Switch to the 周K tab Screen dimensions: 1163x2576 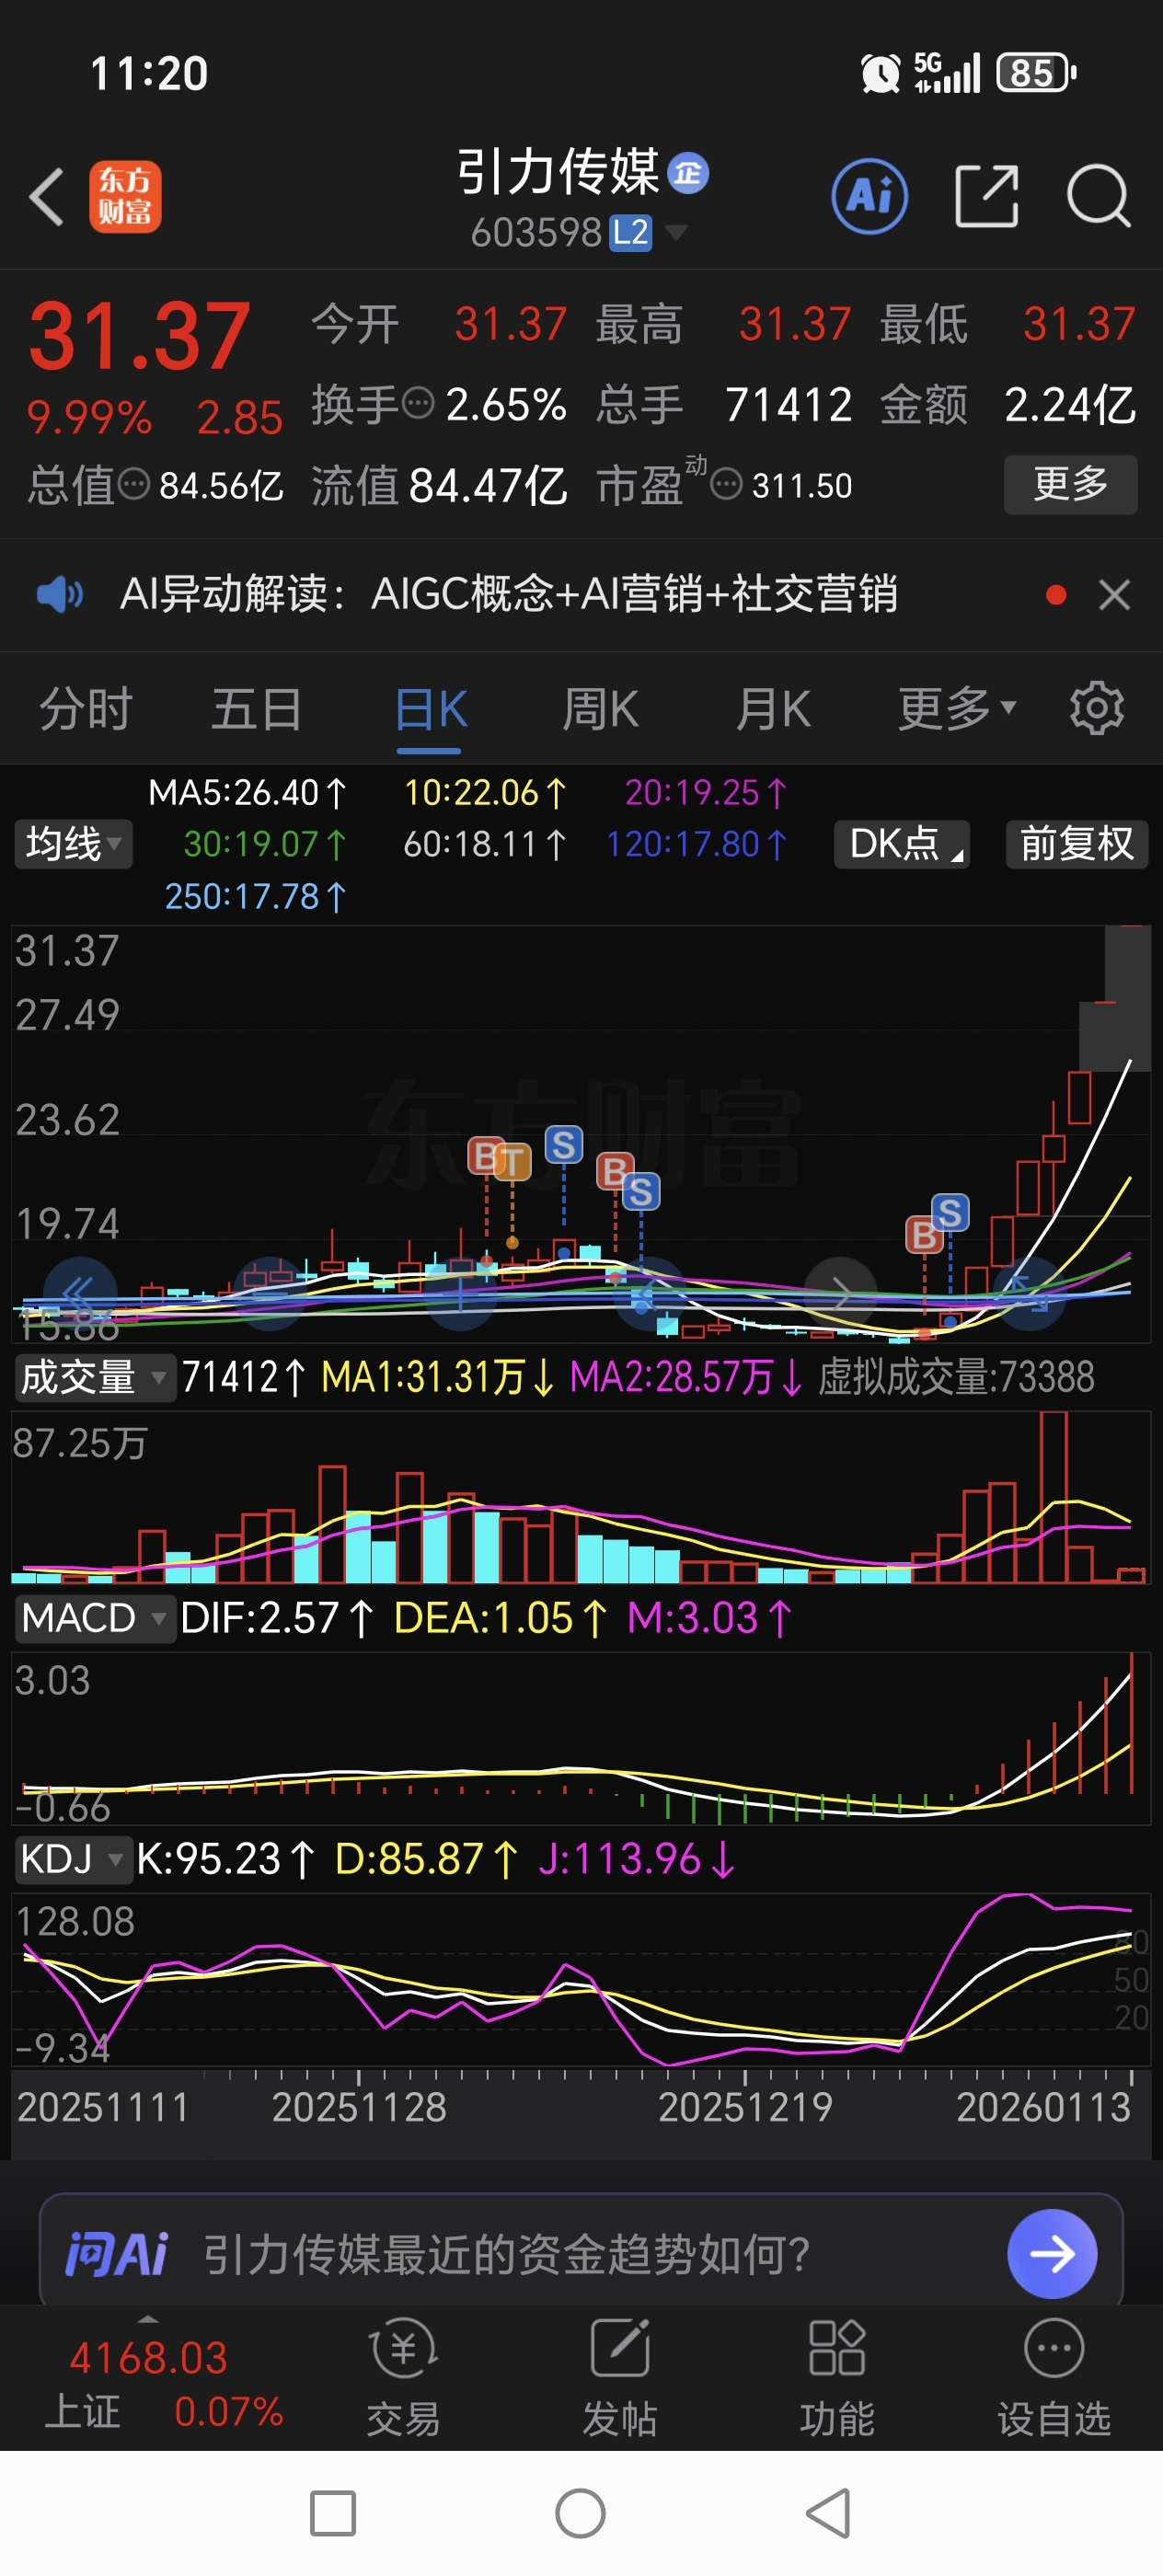coord(600,709)
